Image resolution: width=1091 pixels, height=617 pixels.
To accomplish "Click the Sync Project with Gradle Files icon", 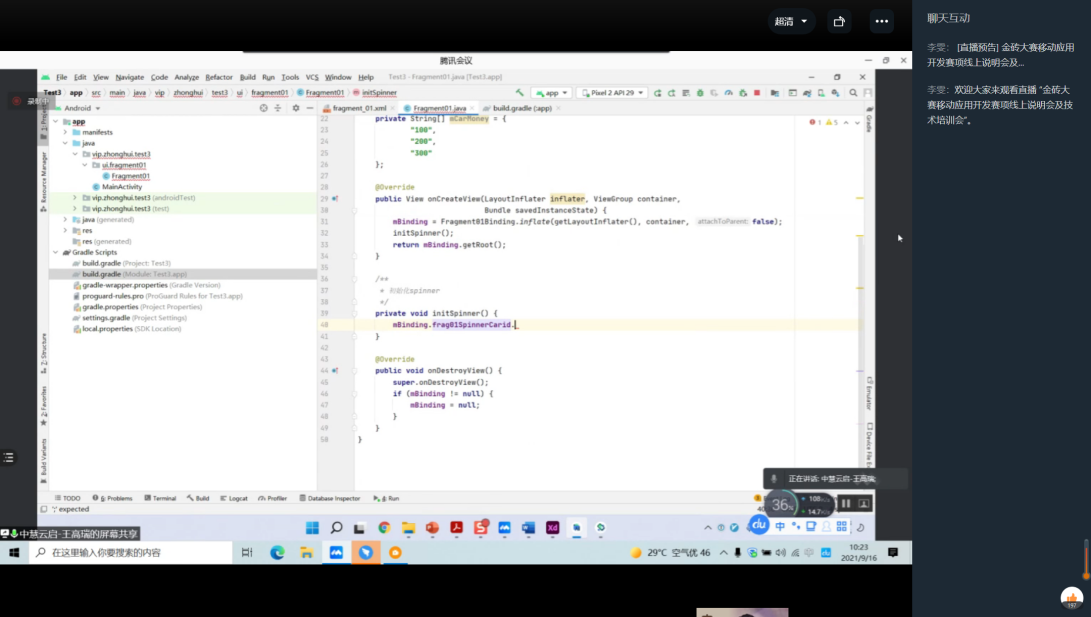I will [x=807, y=93].
